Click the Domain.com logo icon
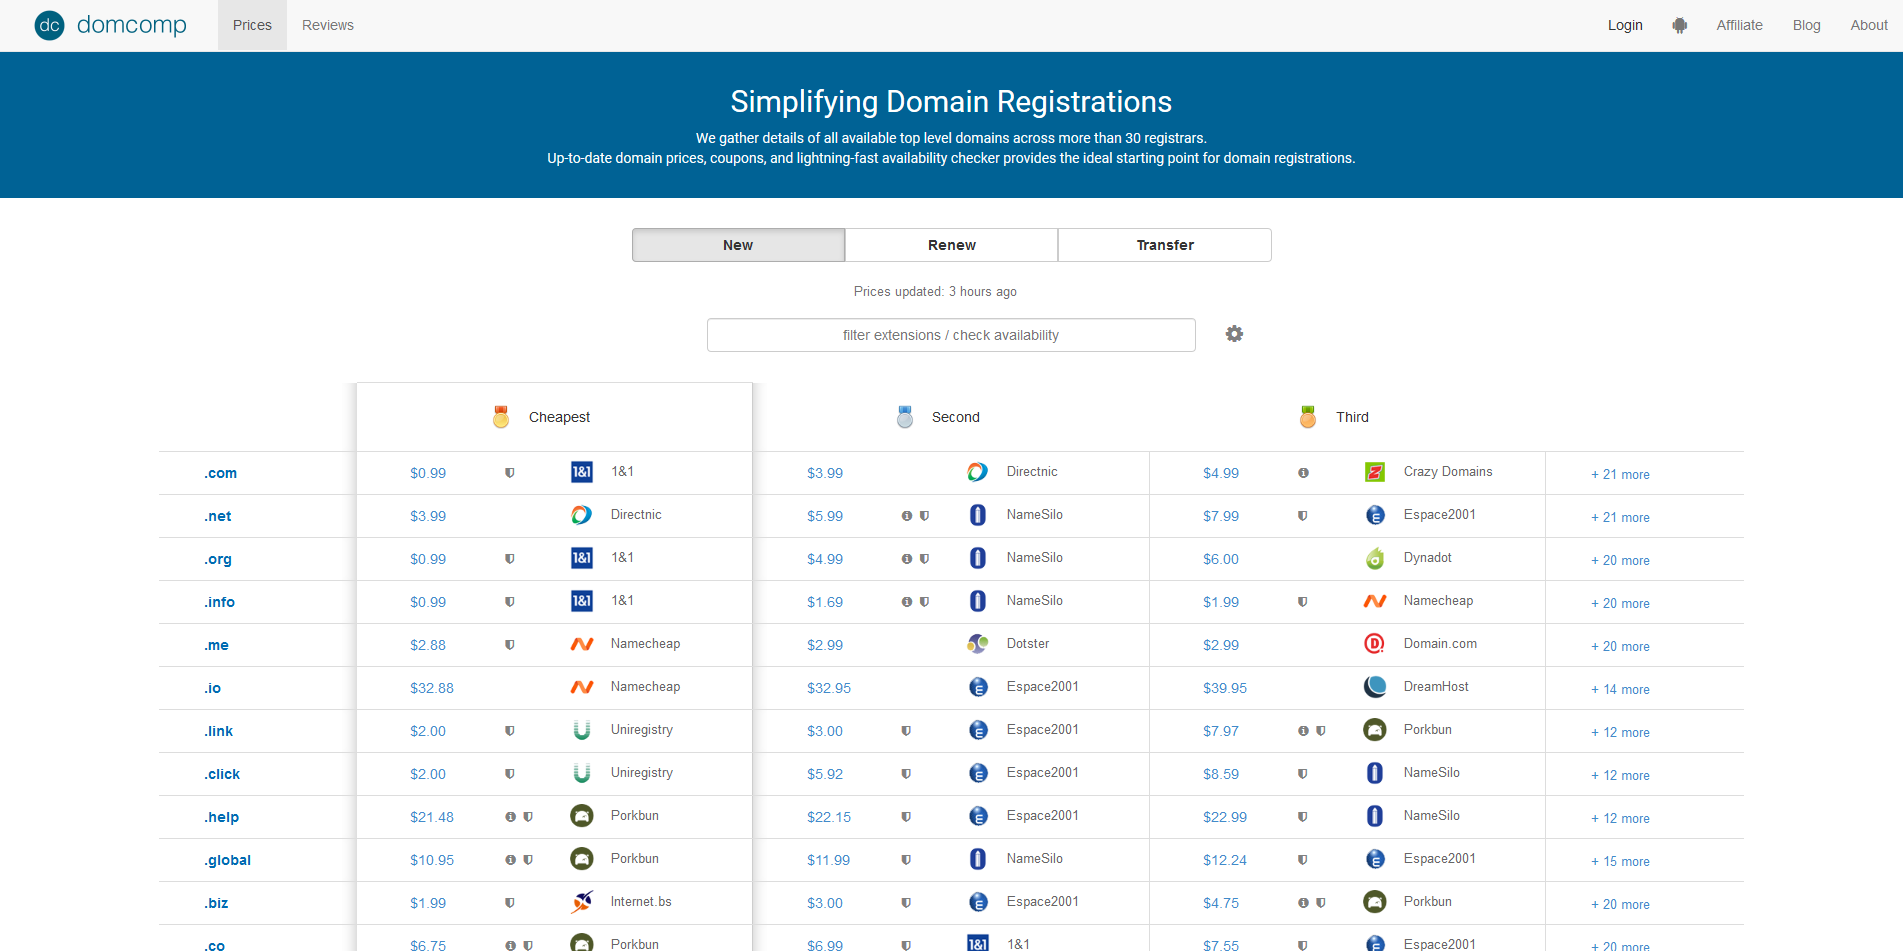The height and width of the screenshot is (951, 1903). pyautogui.click(x=1375, y=644)
